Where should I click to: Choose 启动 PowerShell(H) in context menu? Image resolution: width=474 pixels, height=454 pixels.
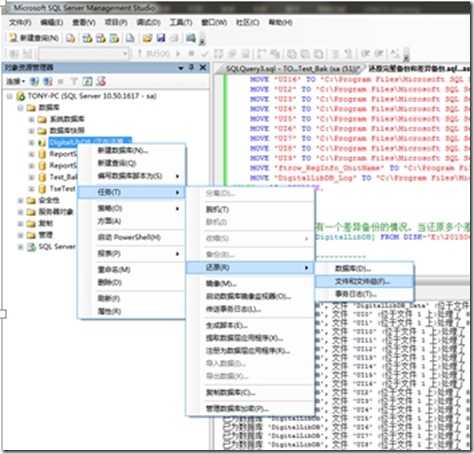(x=131, y=237)
